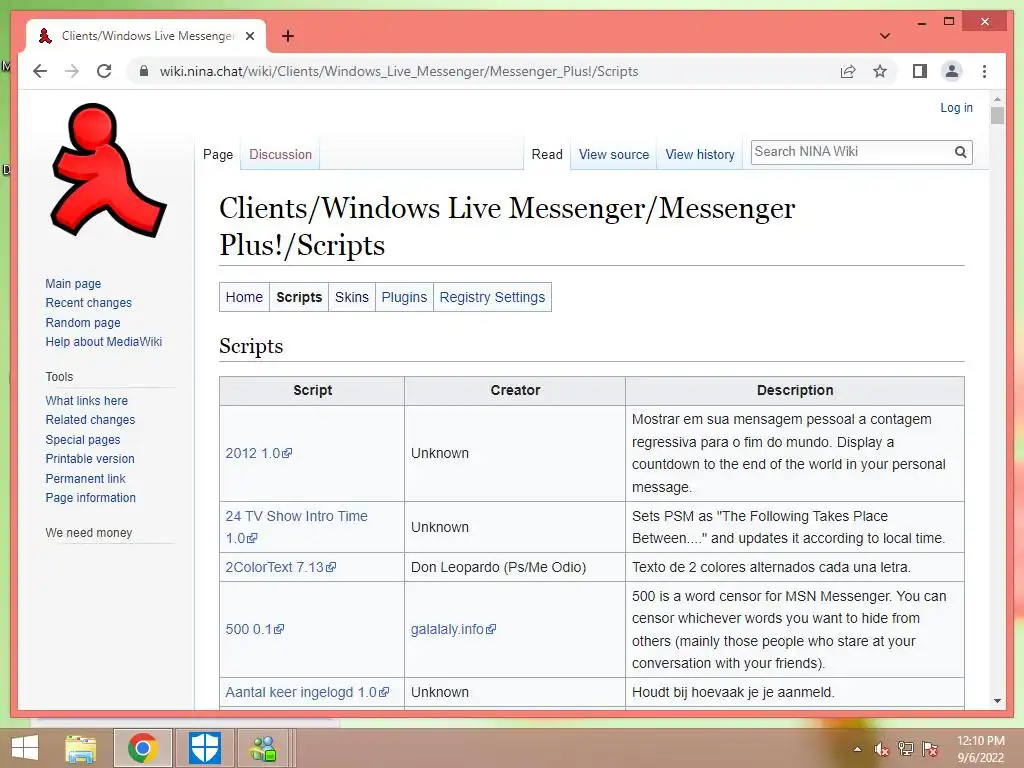Image resolution: width=1024 pixels, height=768 pixels.
Task: Click the Don Leopardo creator cell
Action: point(515,567)
